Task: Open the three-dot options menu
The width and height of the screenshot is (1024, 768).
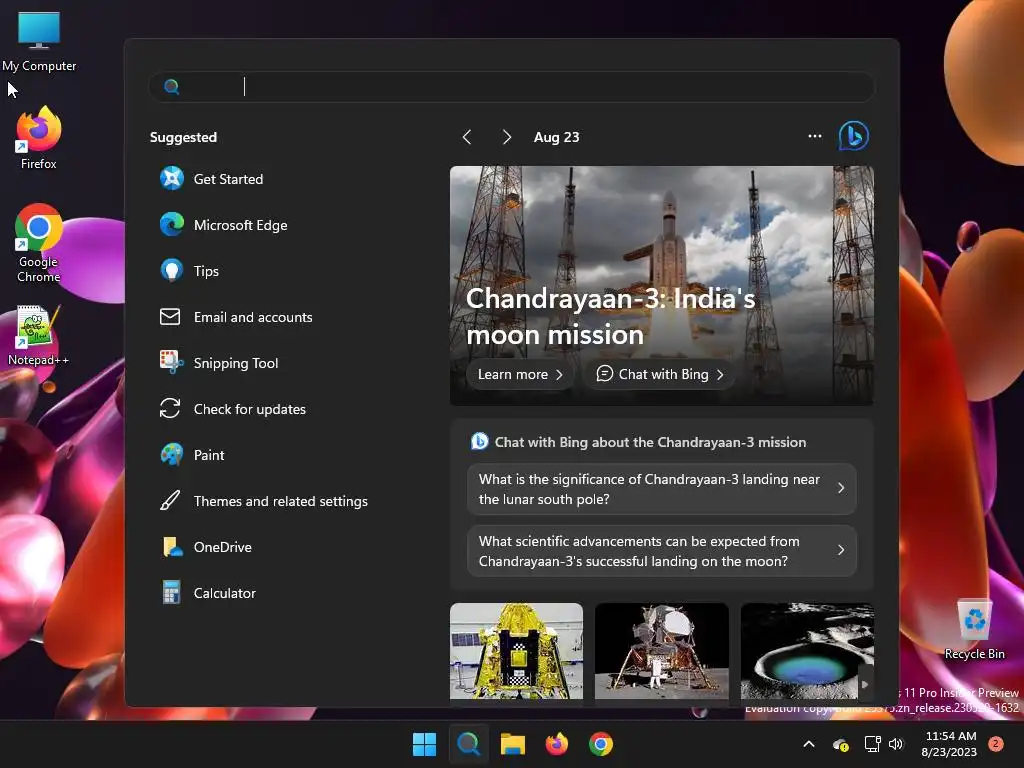Action: (814, 136)
